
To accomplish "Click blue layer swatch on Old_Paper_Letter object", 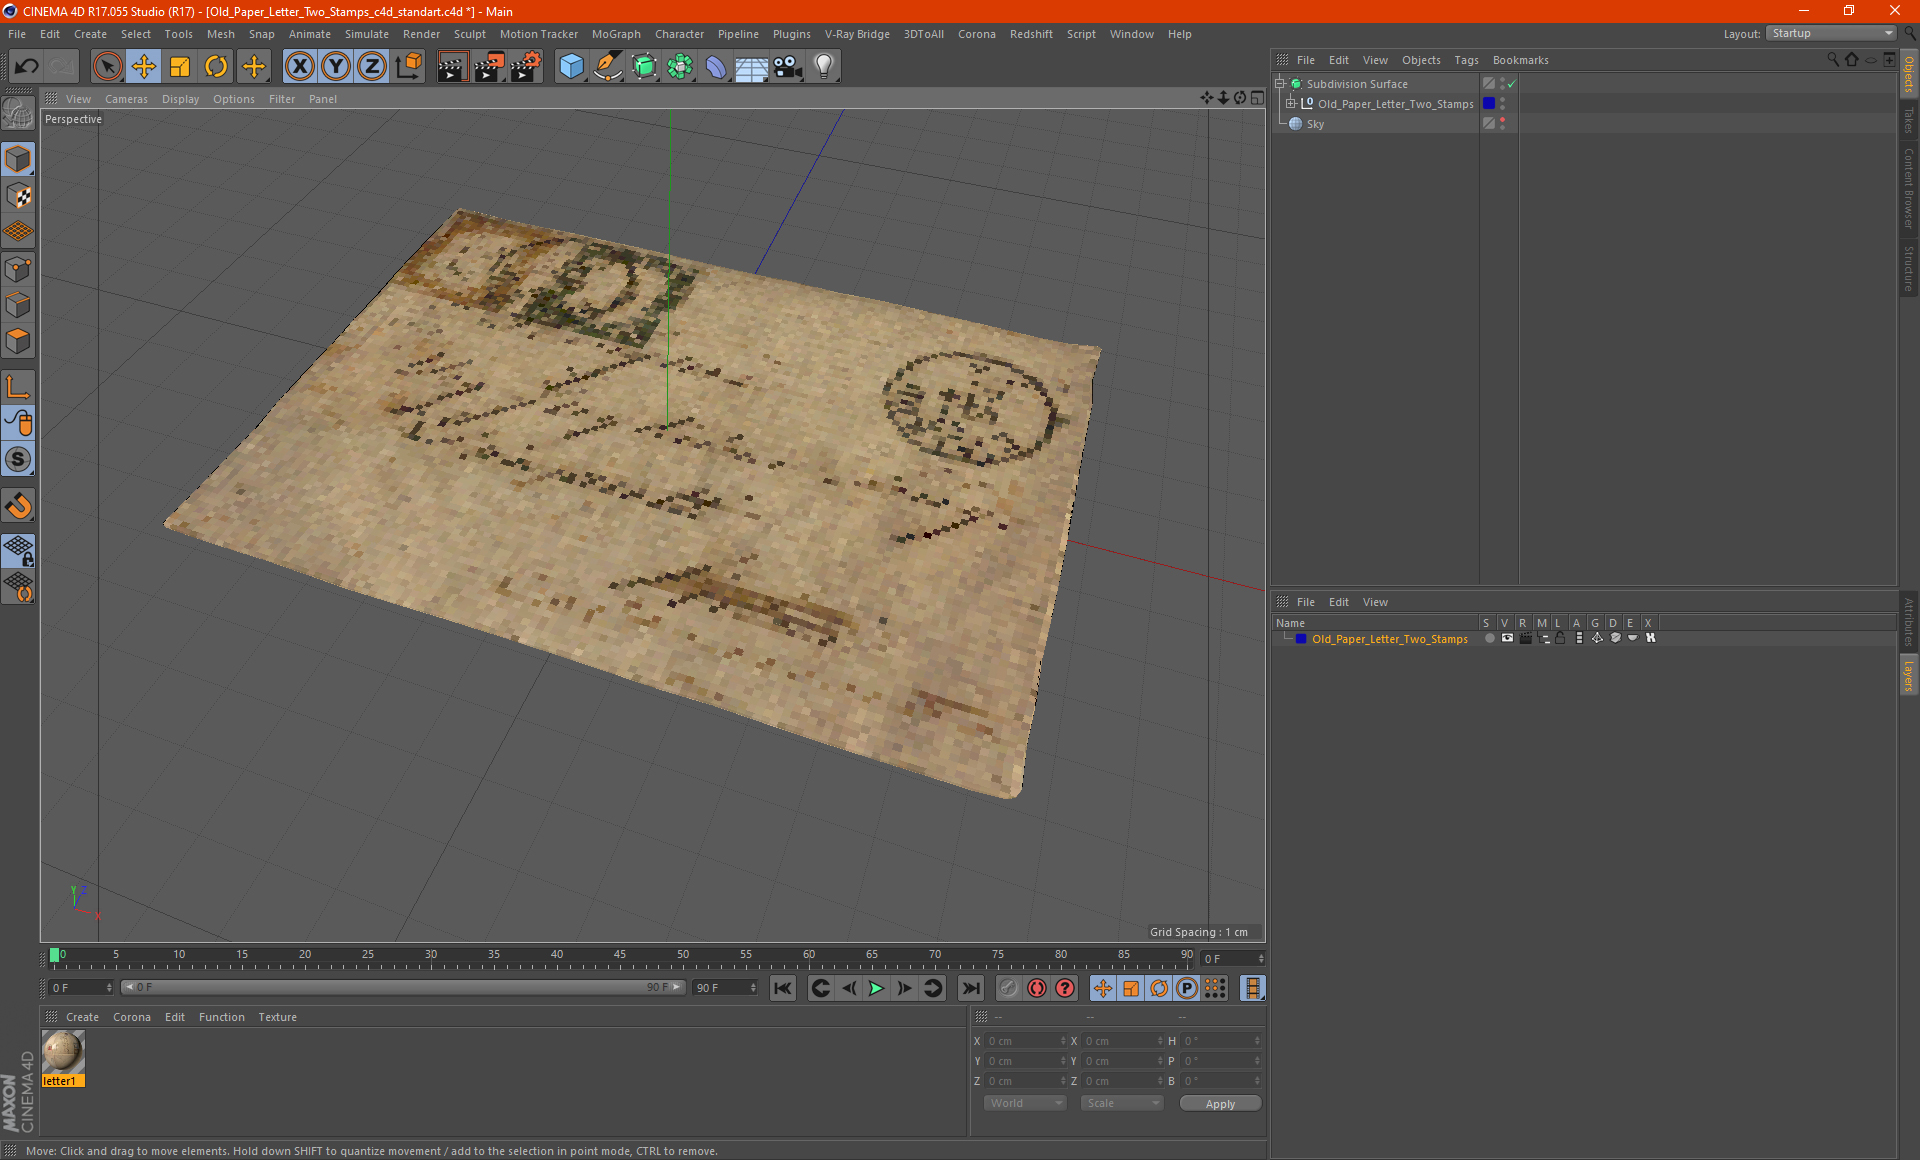I will 1489,103.
